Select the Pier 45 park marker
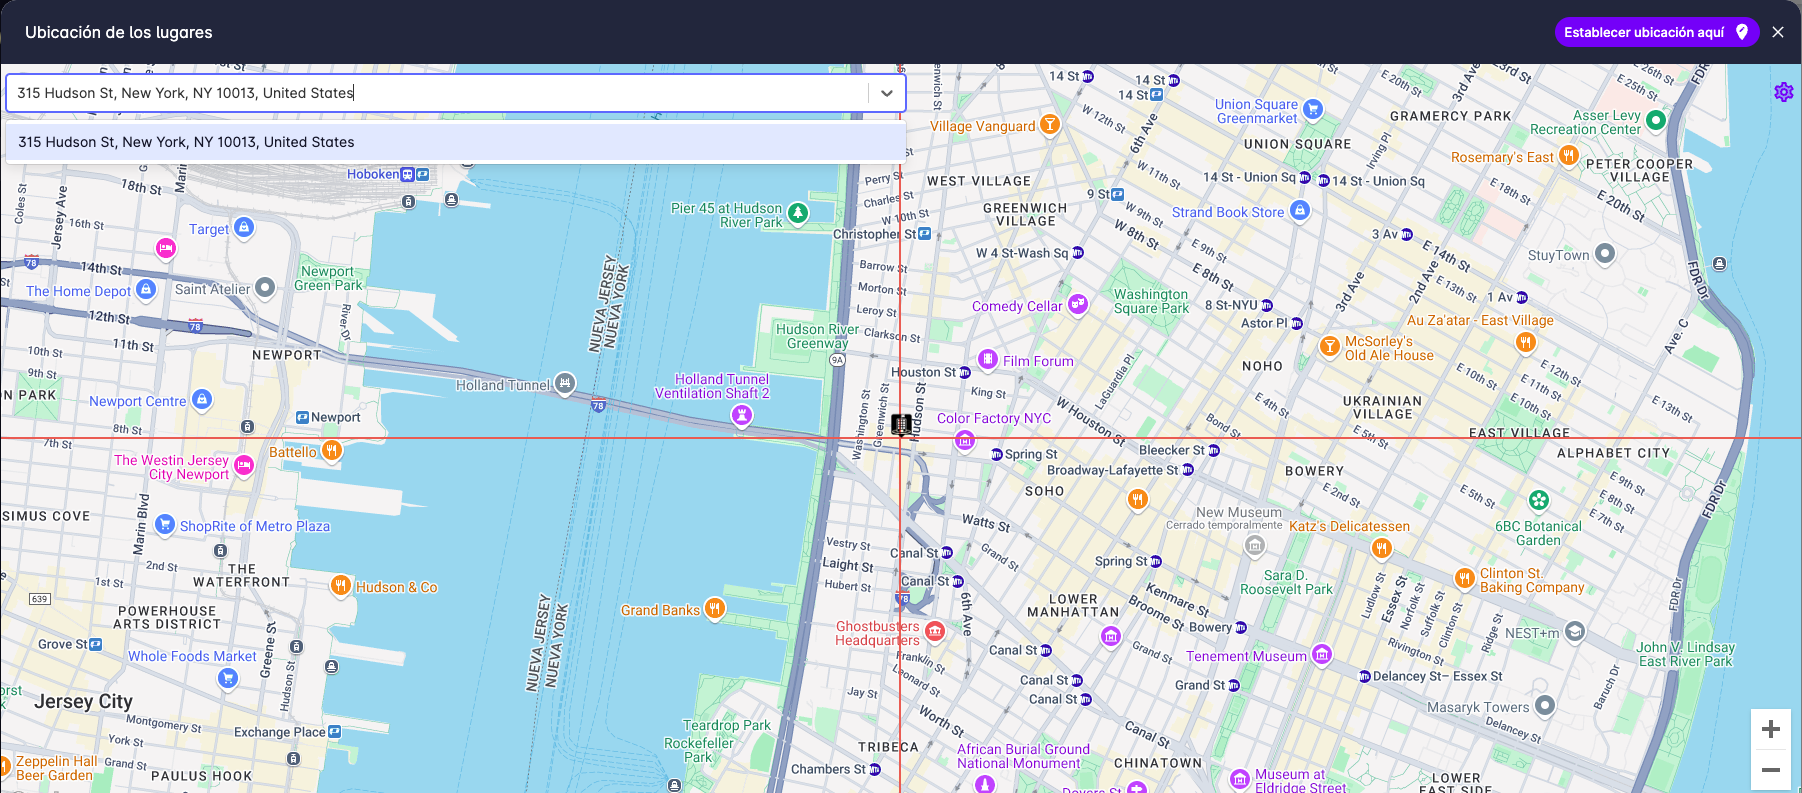 (797, 212)
